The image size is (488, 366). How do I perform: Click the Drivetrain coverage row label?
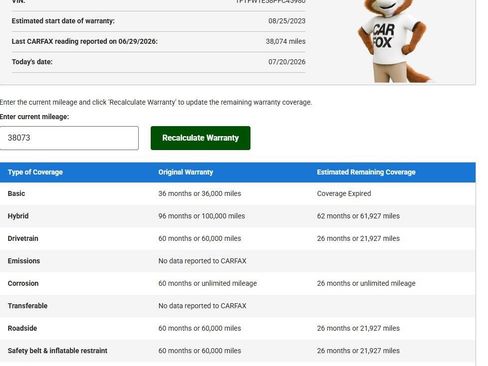click(23, 238)
